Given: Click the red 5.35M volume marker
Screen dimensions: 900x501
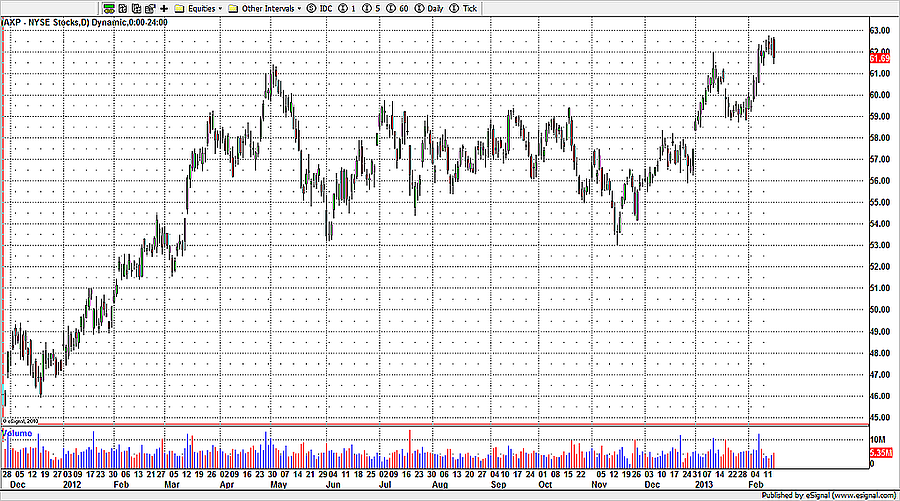Looking at the screenshot, I should pyautogui.click(x=880, y=453).
